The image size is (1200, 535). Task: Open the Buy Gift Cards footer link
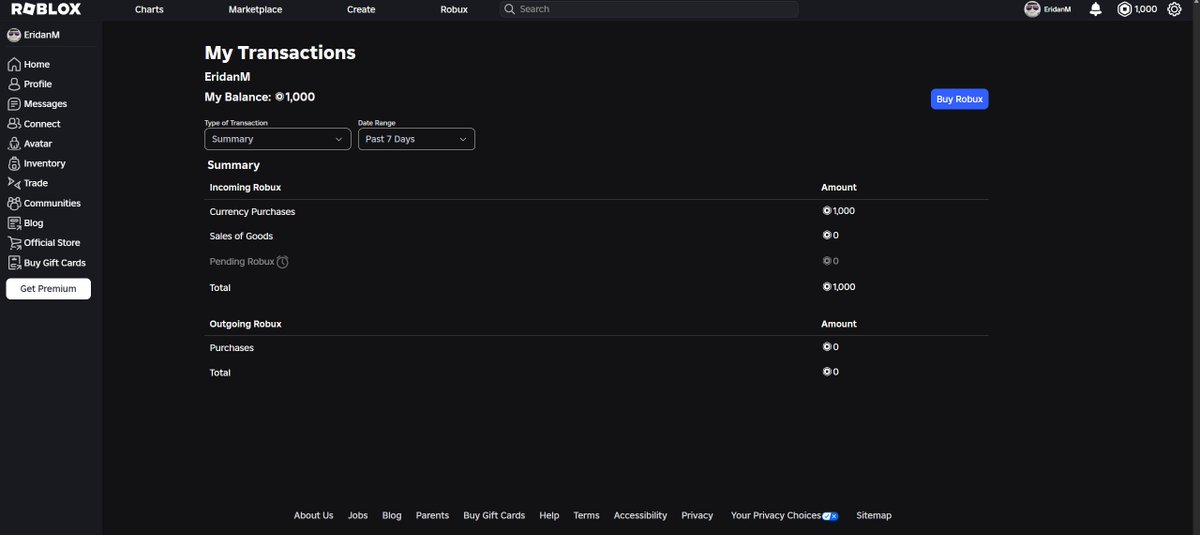(x=494, y=516)
